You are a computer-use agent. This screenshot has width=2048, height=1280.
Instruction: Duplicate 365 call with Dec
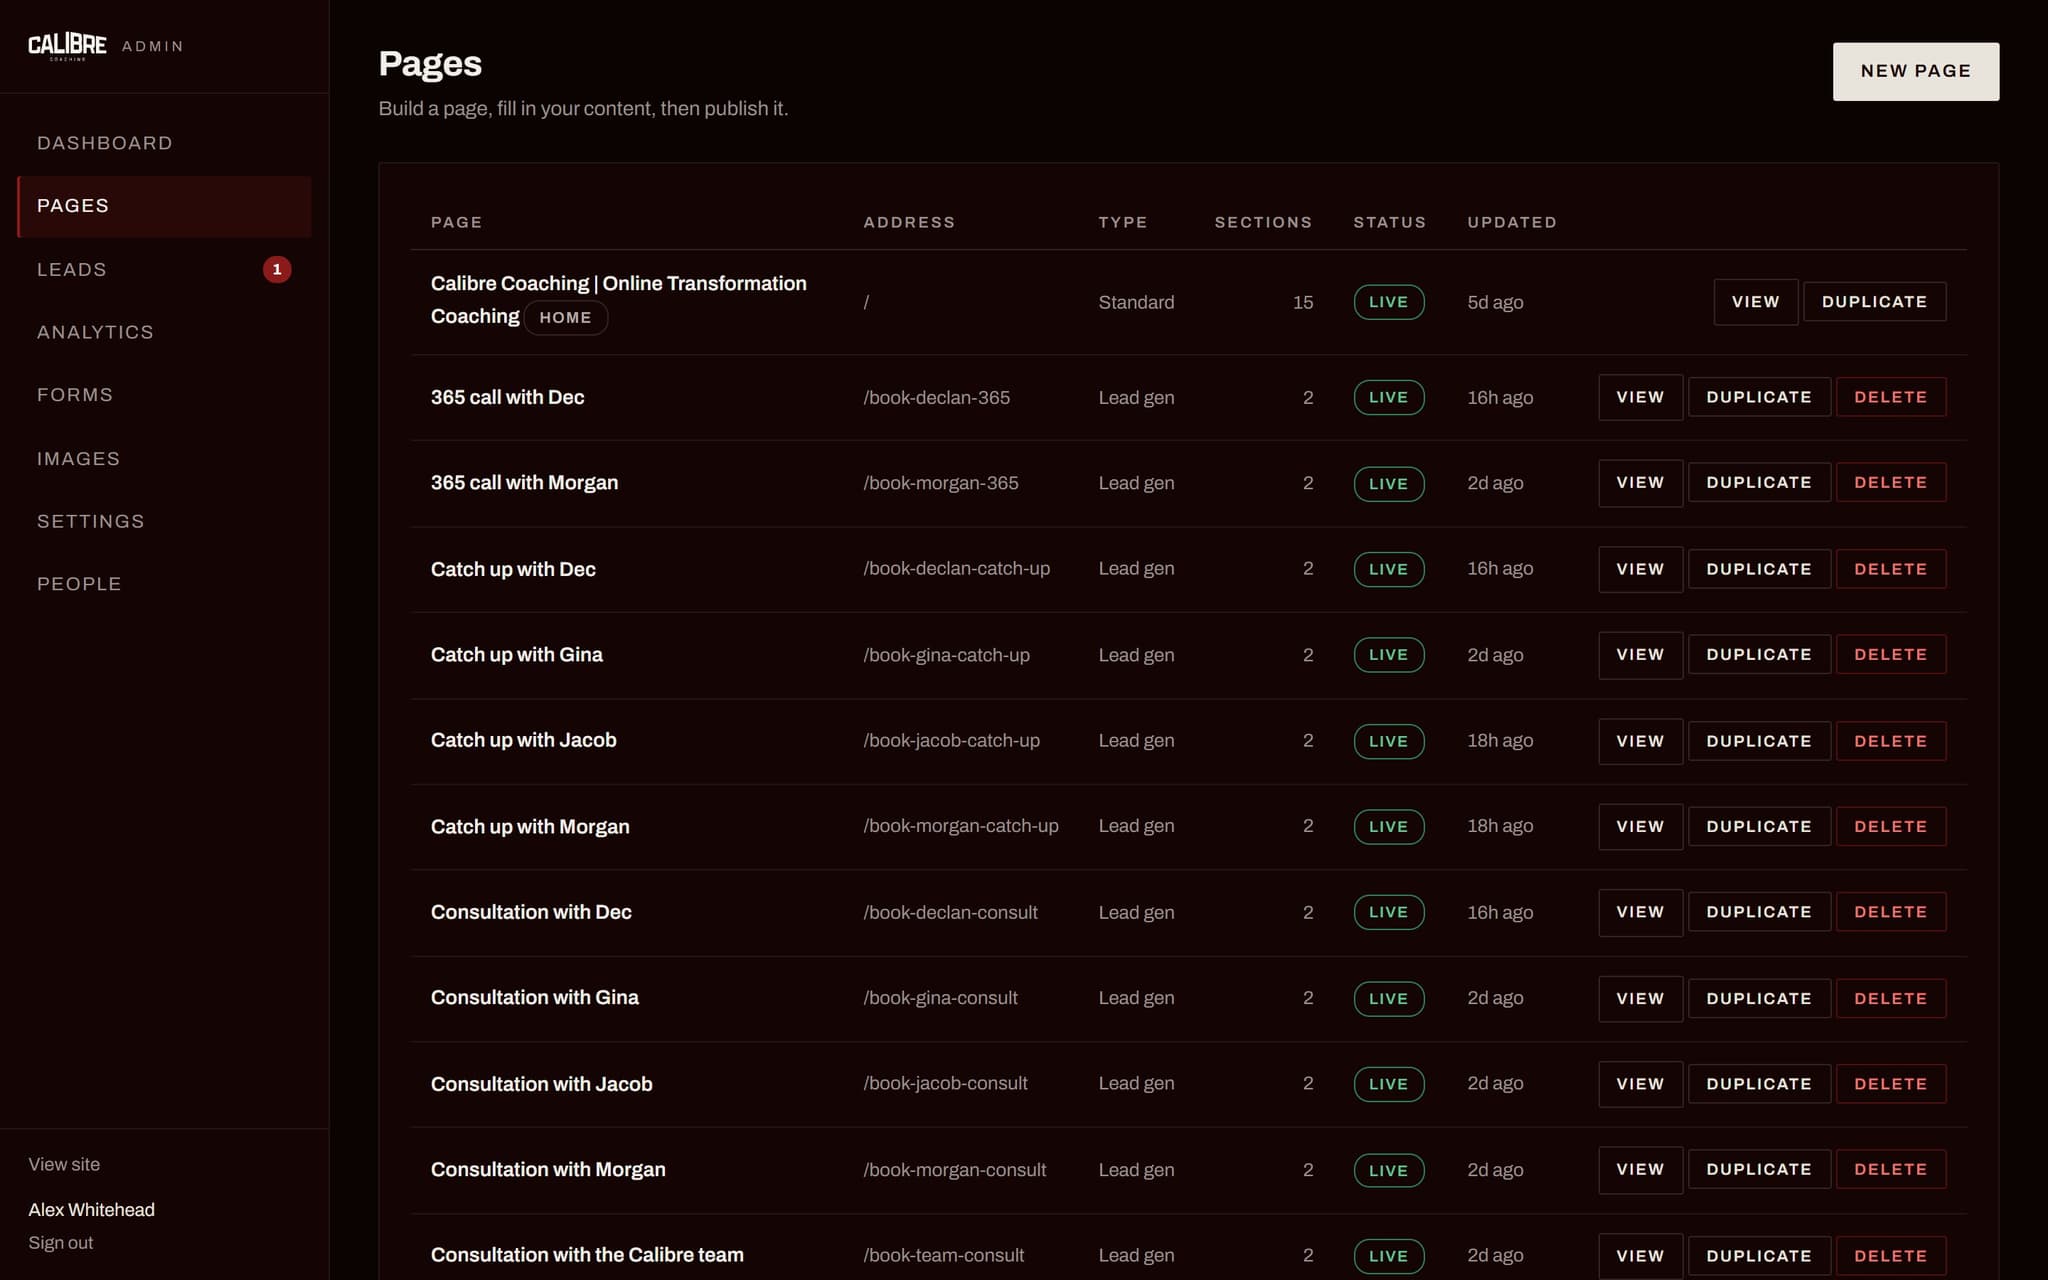[x=1759, y=397]
